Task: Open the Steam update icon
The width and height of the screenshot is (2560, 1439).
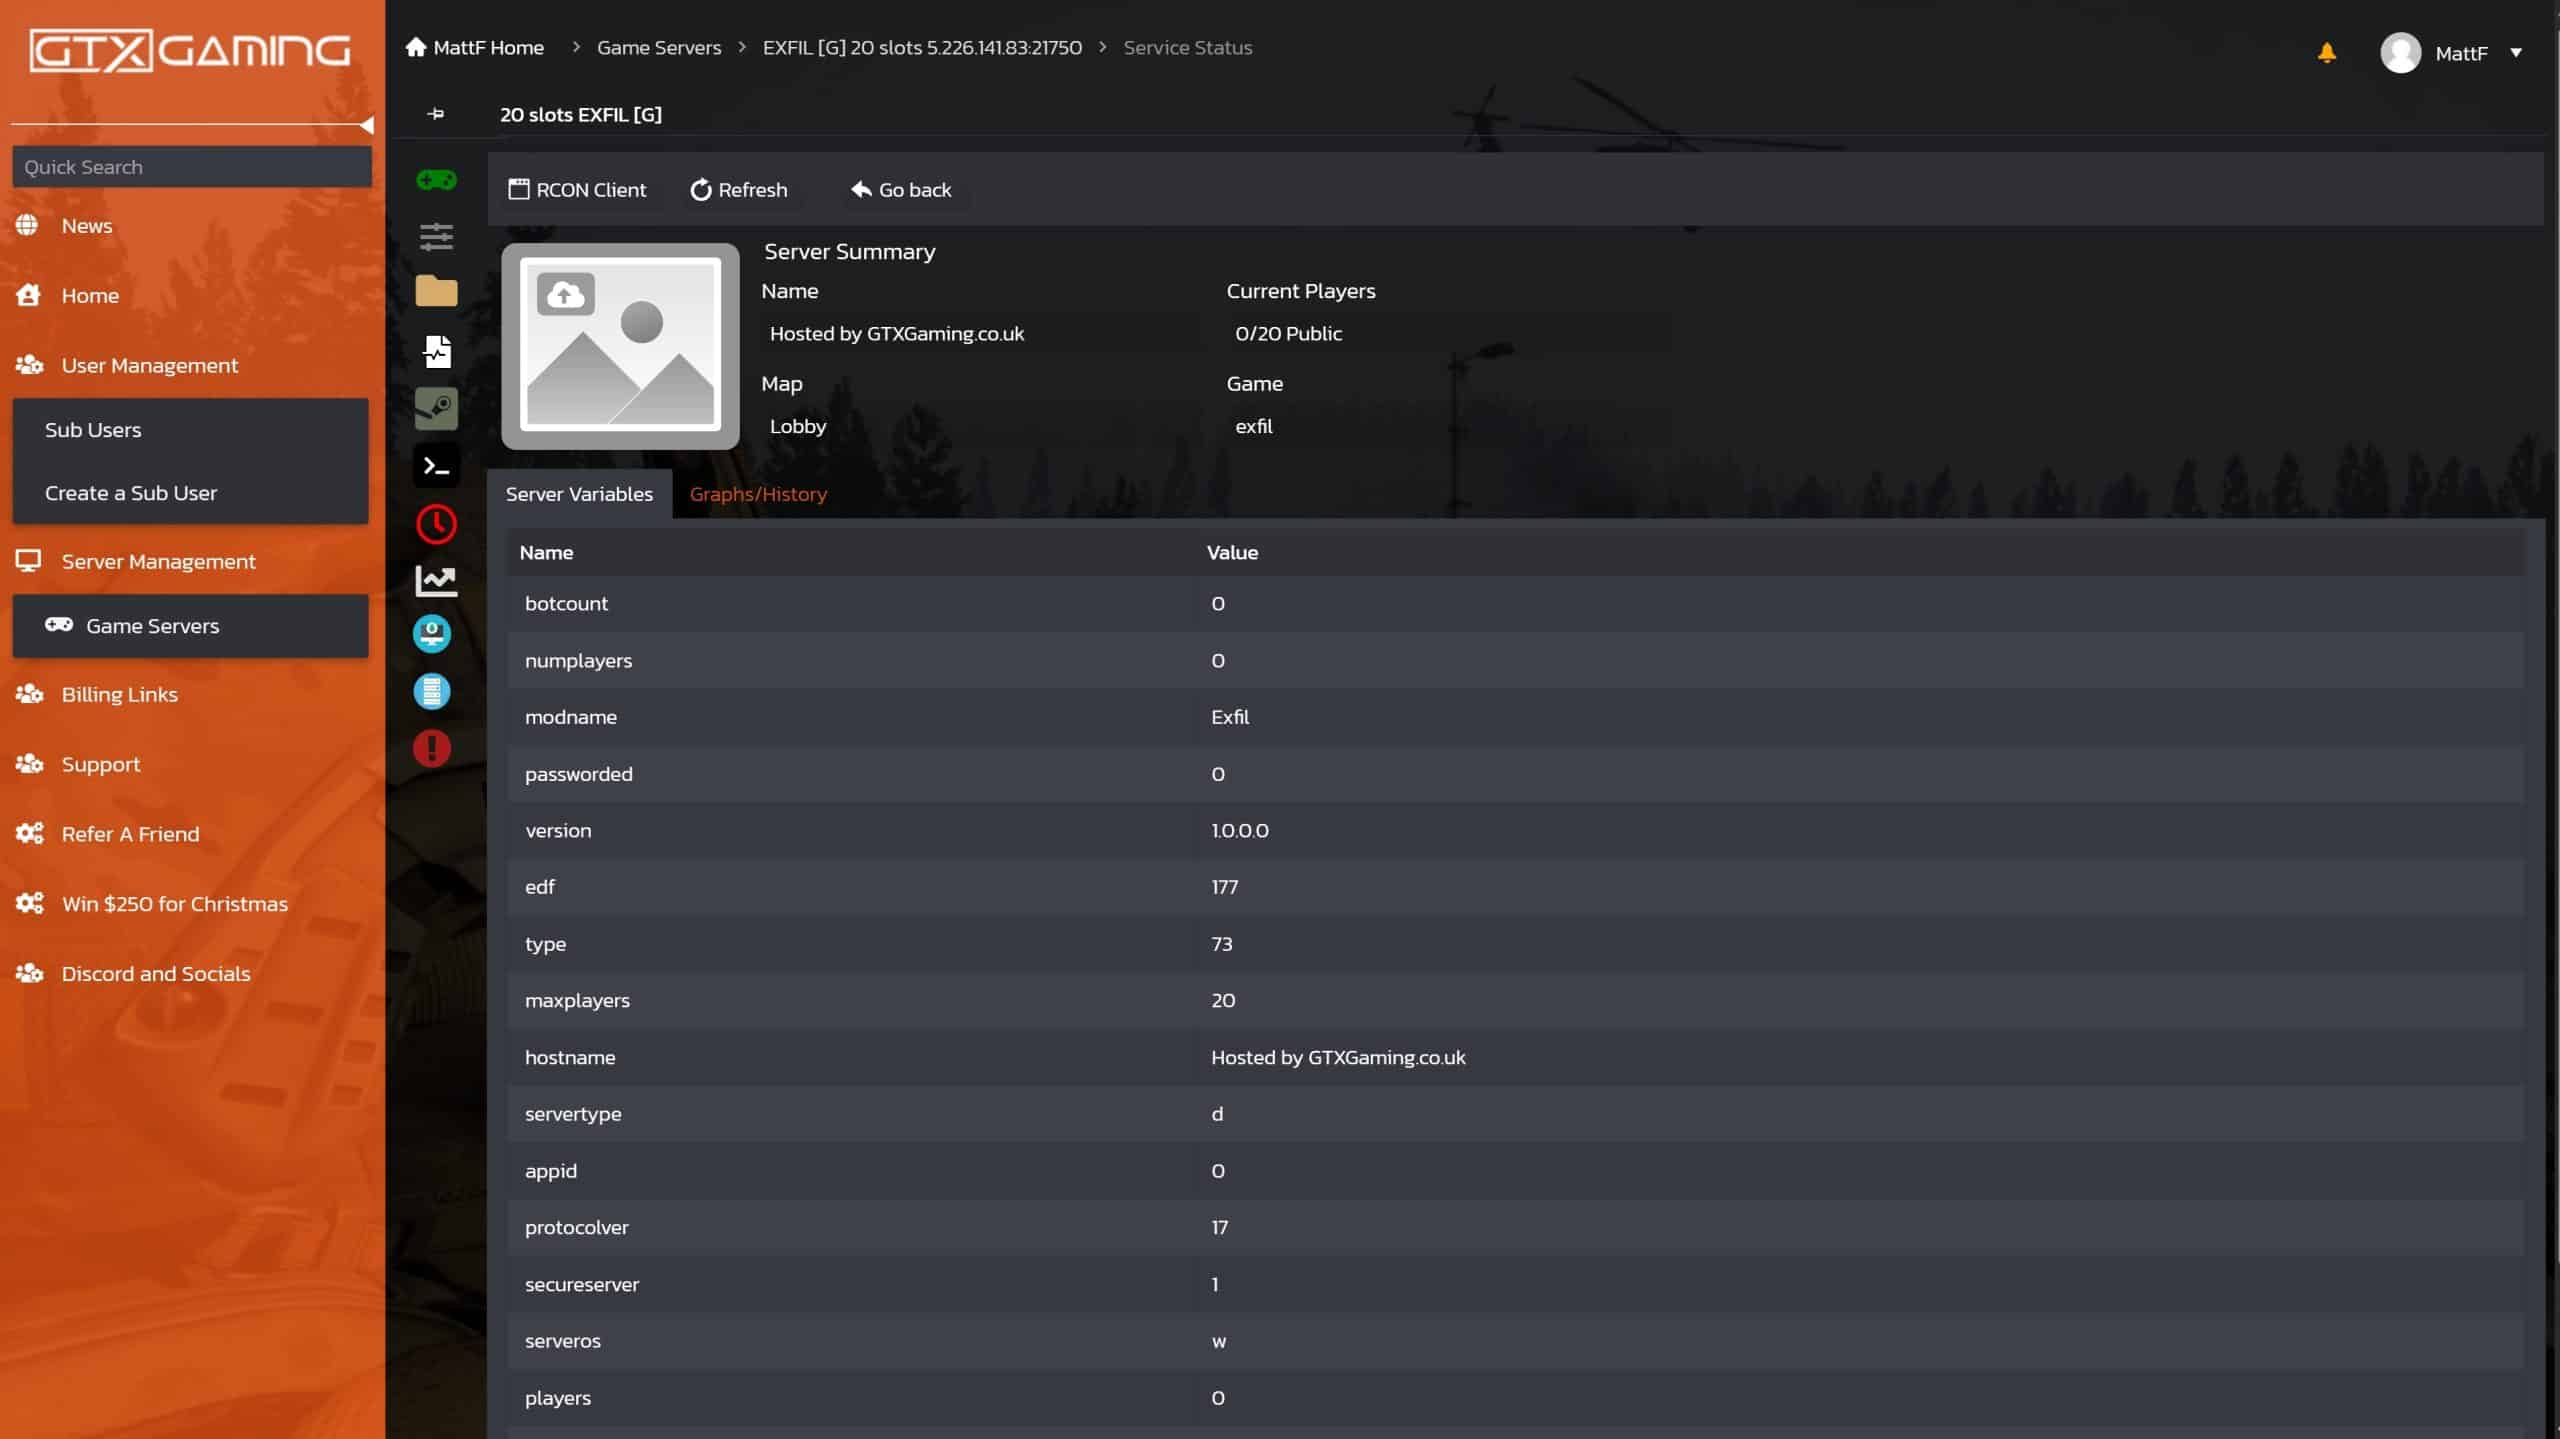Action: point(436,408)
